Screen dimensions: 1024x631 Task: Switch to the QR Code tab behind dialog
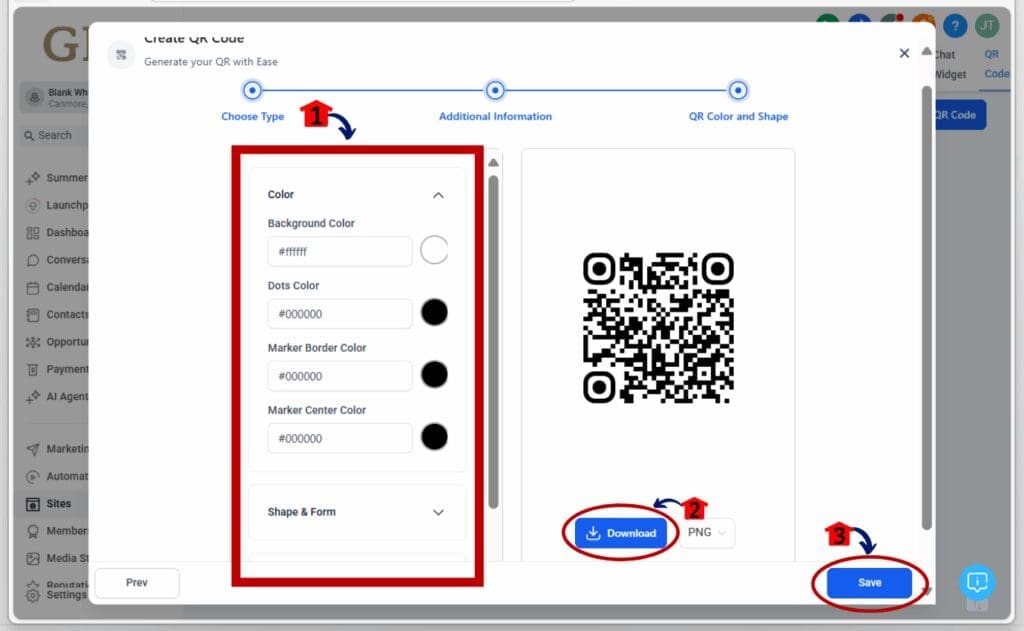997,64
